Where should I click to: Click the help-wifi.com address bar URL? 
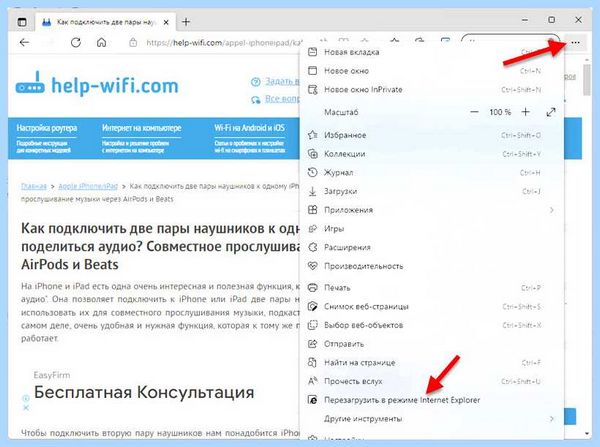[x=224, y=42]
